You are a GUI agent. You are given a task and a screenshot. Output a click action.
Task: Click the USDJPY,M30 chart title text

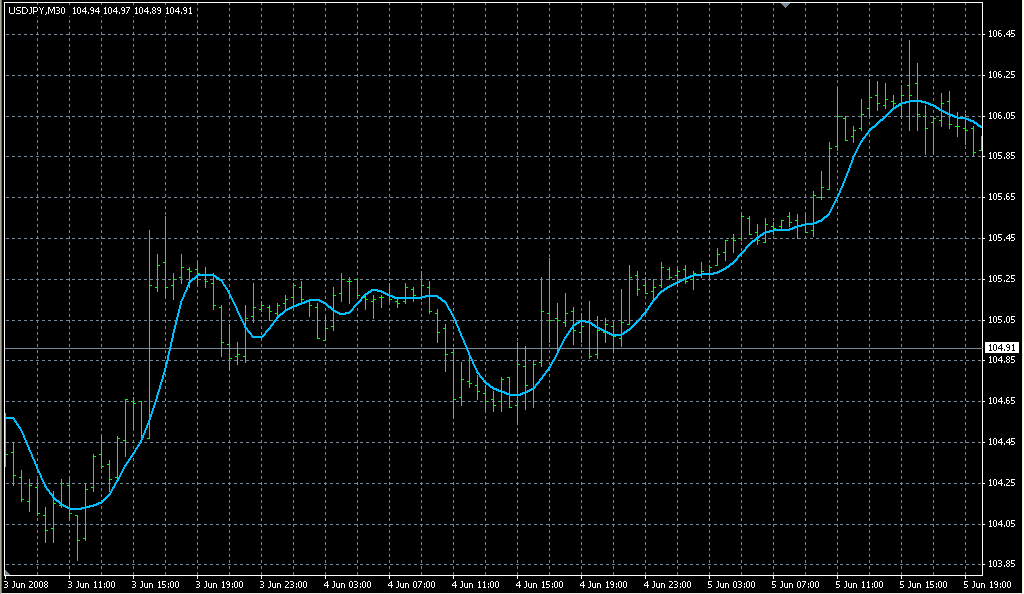37,11
